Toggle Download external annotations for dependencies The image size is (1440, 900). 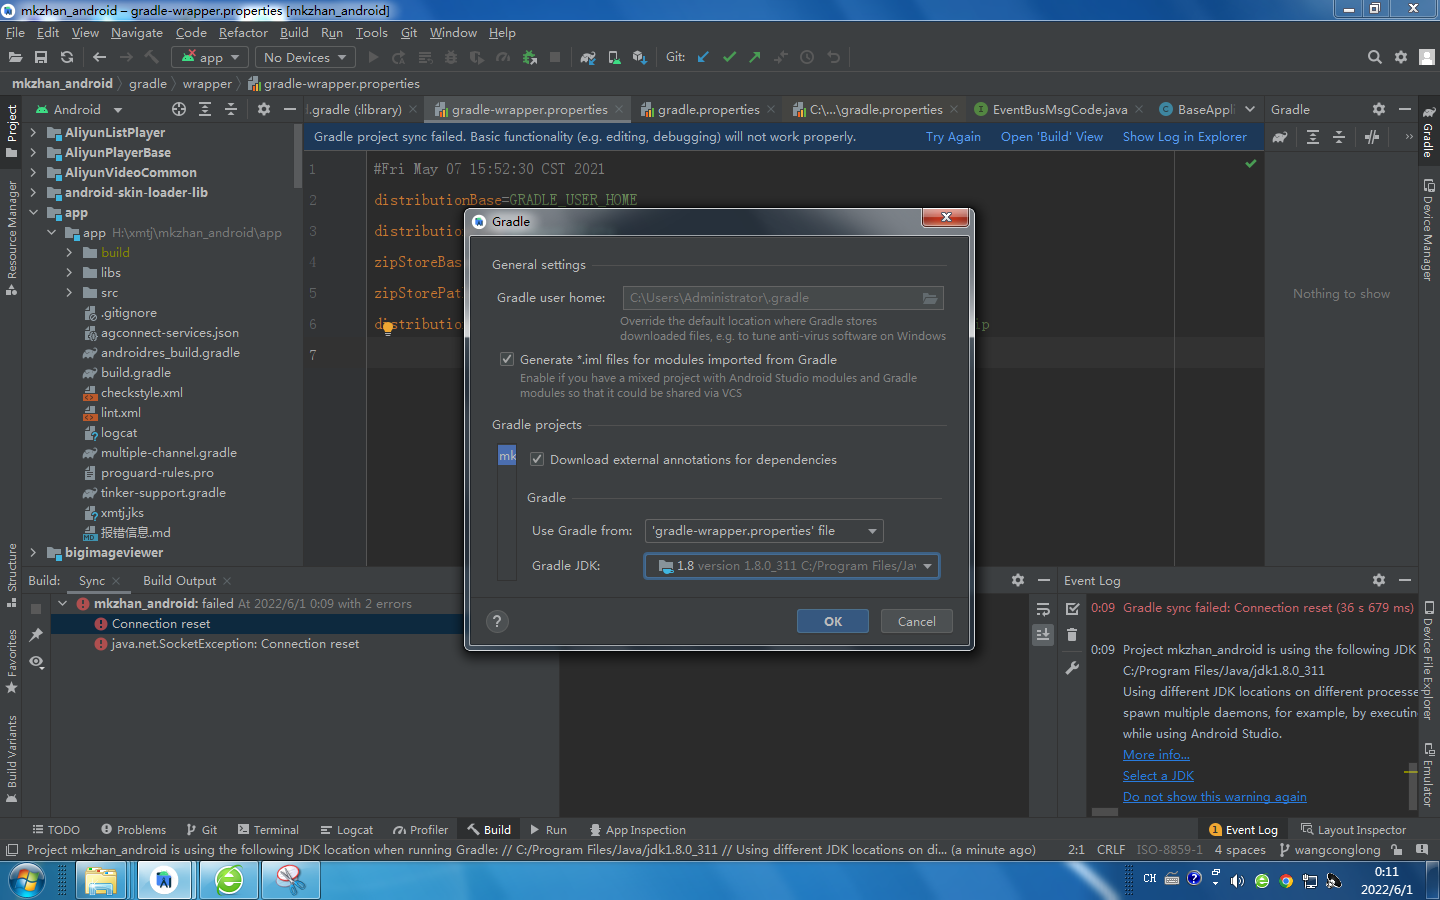click(537, 459)
